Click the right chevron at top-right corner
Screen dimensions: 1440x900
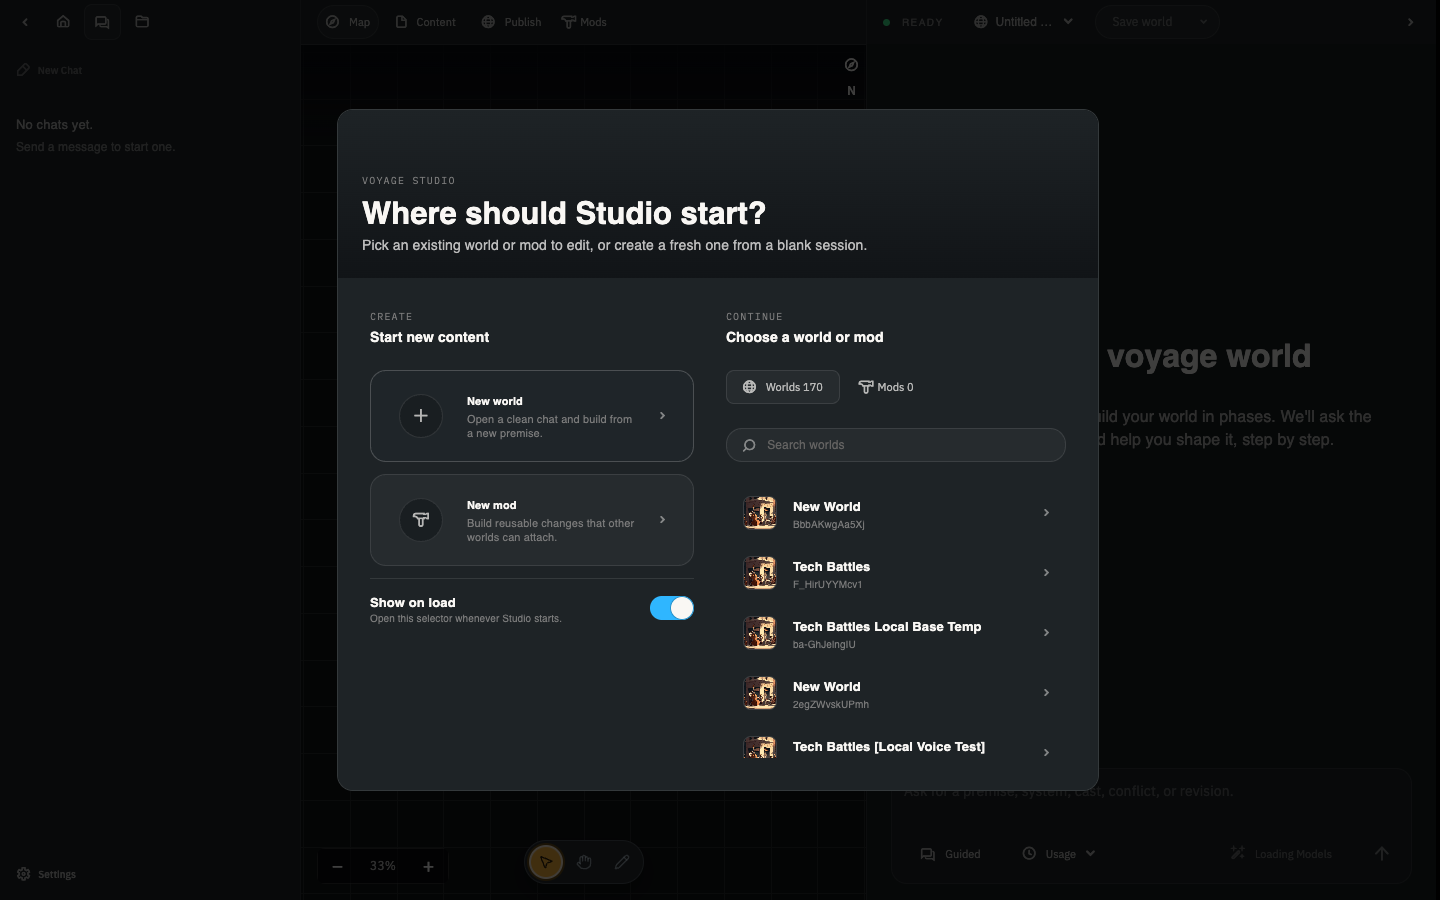click(x=1411, y=22)
